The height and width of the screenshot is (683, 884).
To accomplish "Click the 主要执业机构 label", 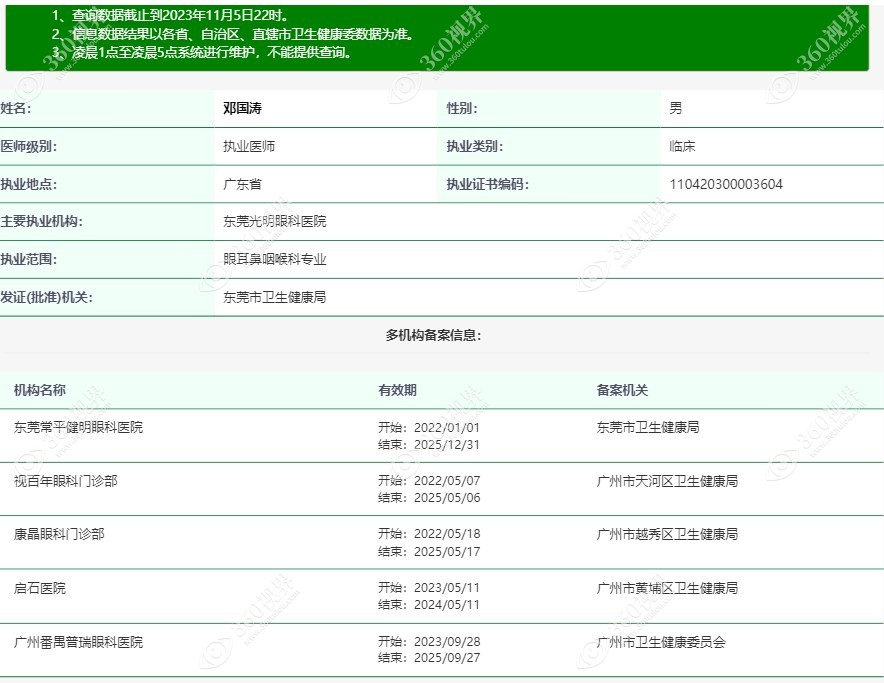I will [42, 221].
